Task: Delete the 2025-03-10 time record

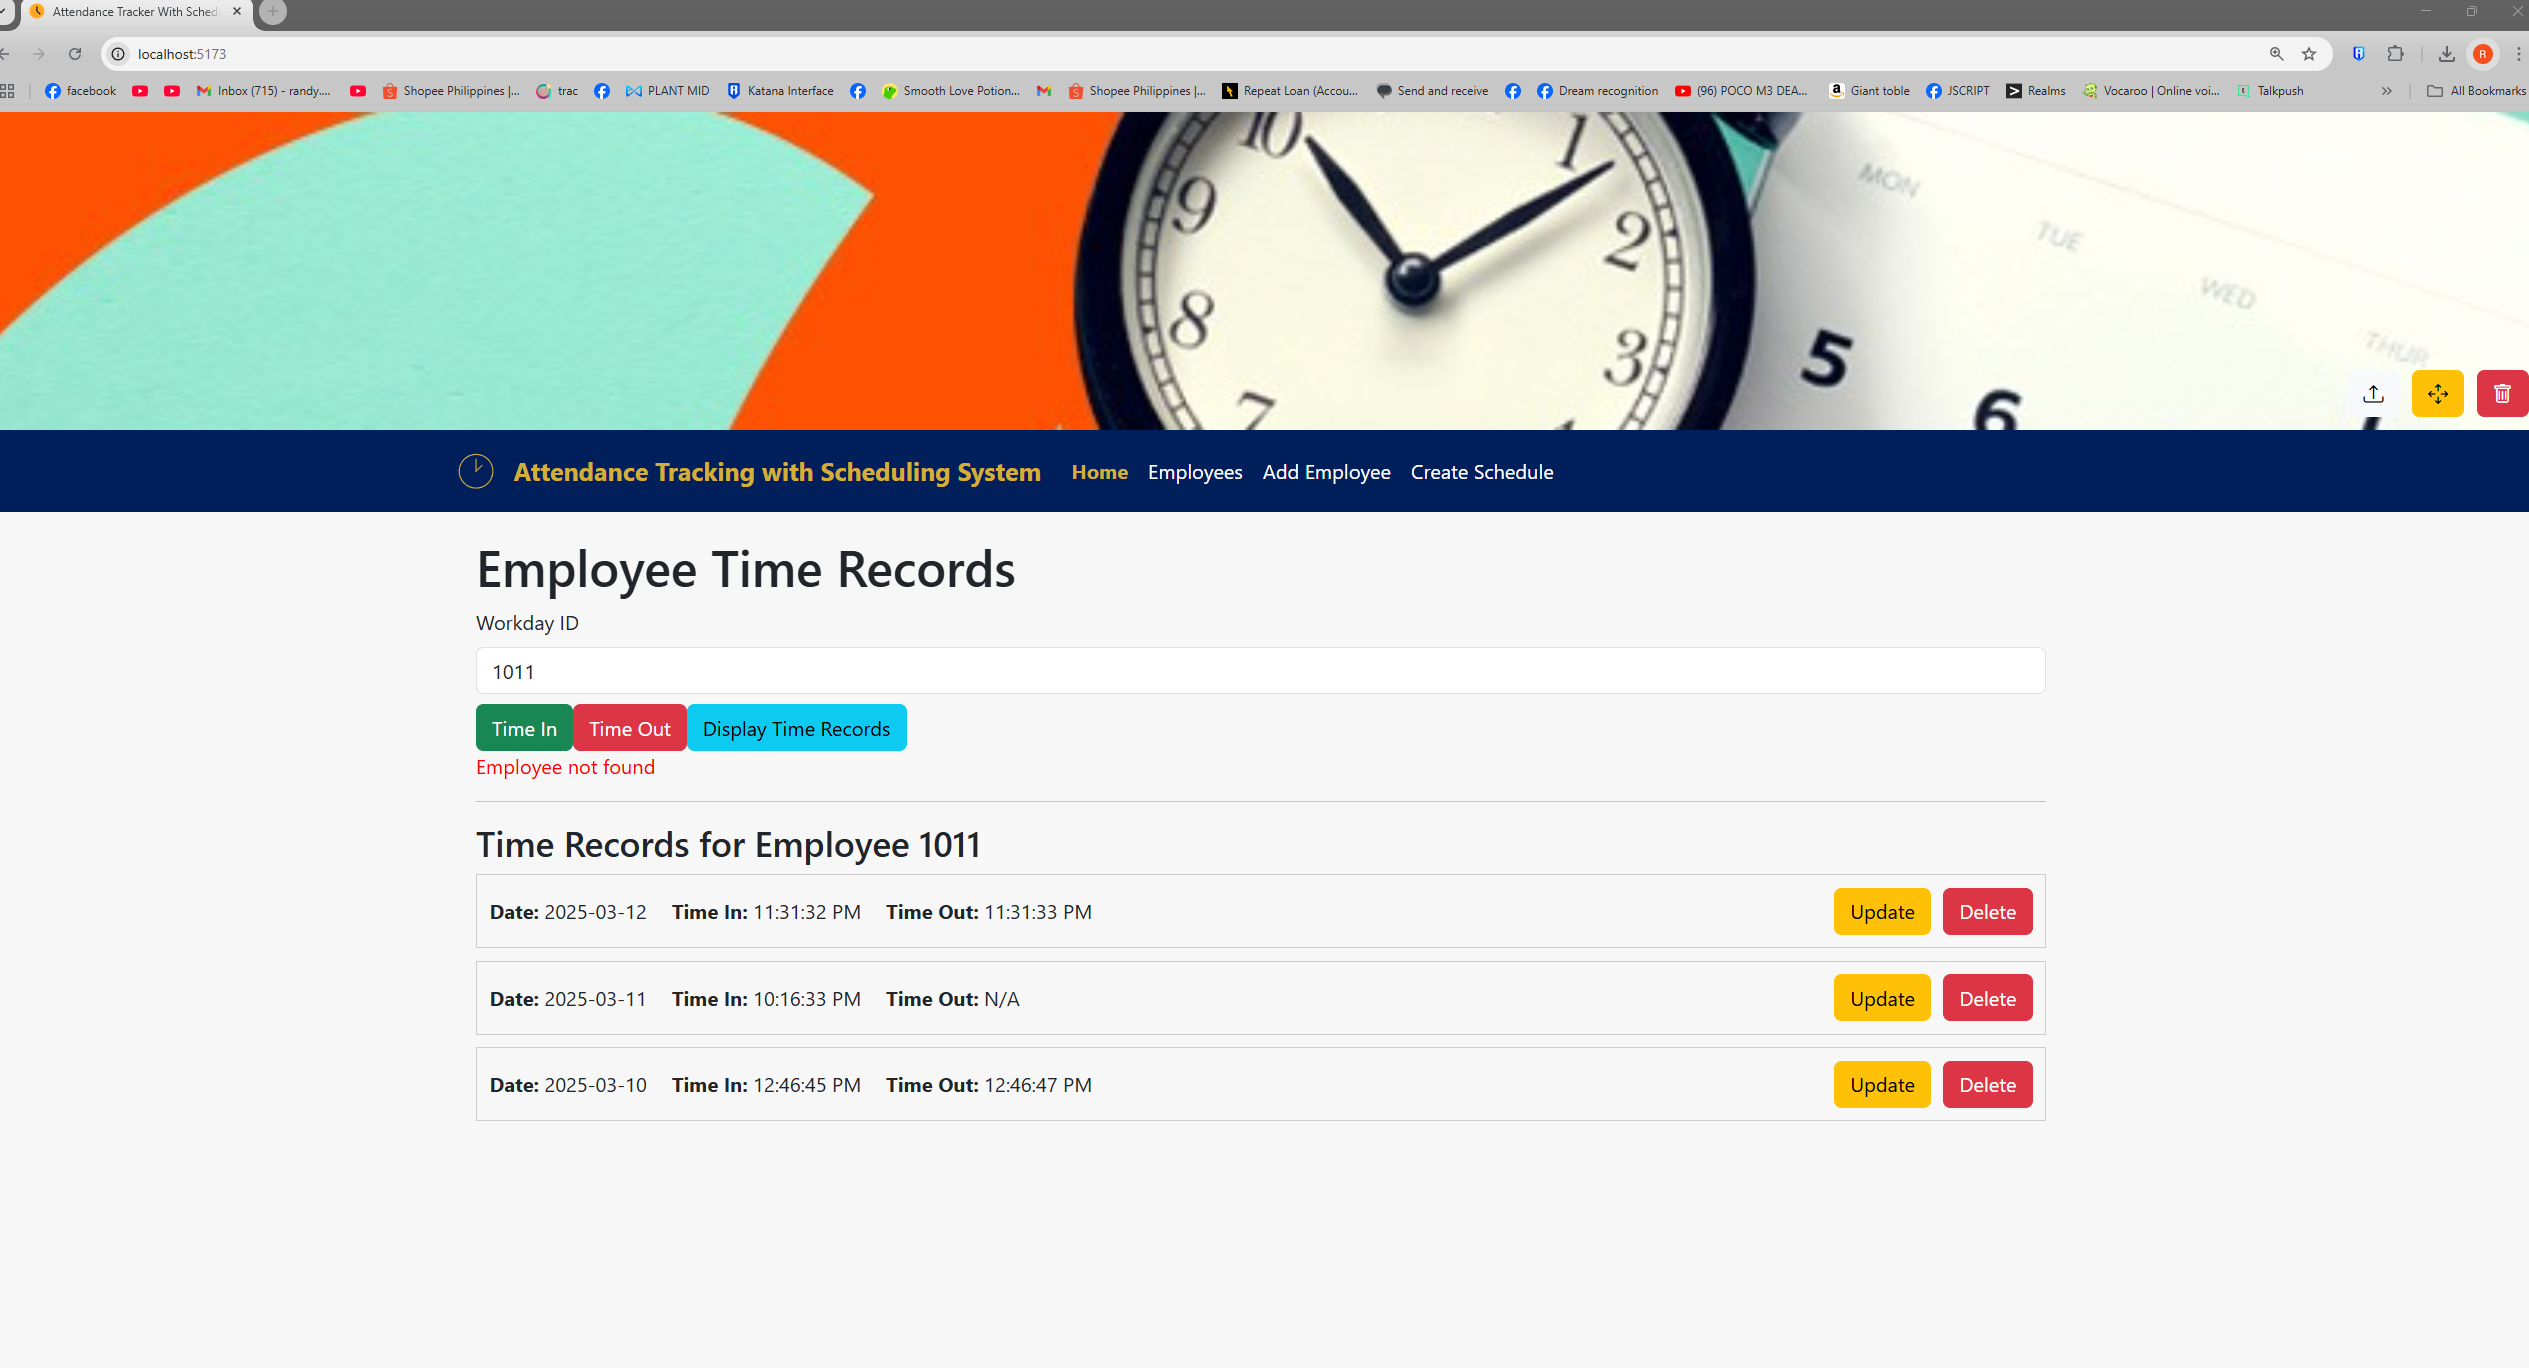Action: (x=1987, y=1085)
